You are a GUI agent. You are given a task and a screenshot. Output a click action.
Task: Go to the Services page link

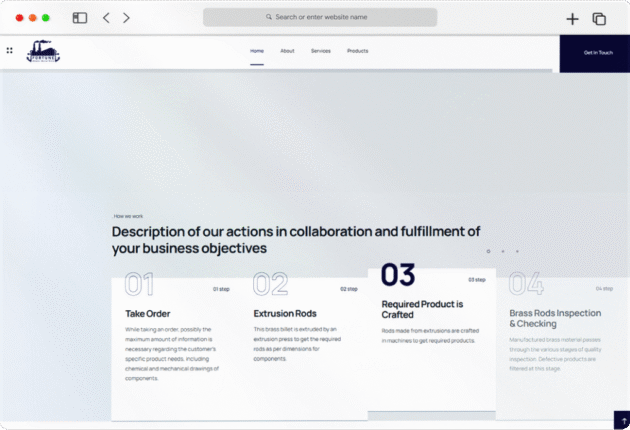320,51
